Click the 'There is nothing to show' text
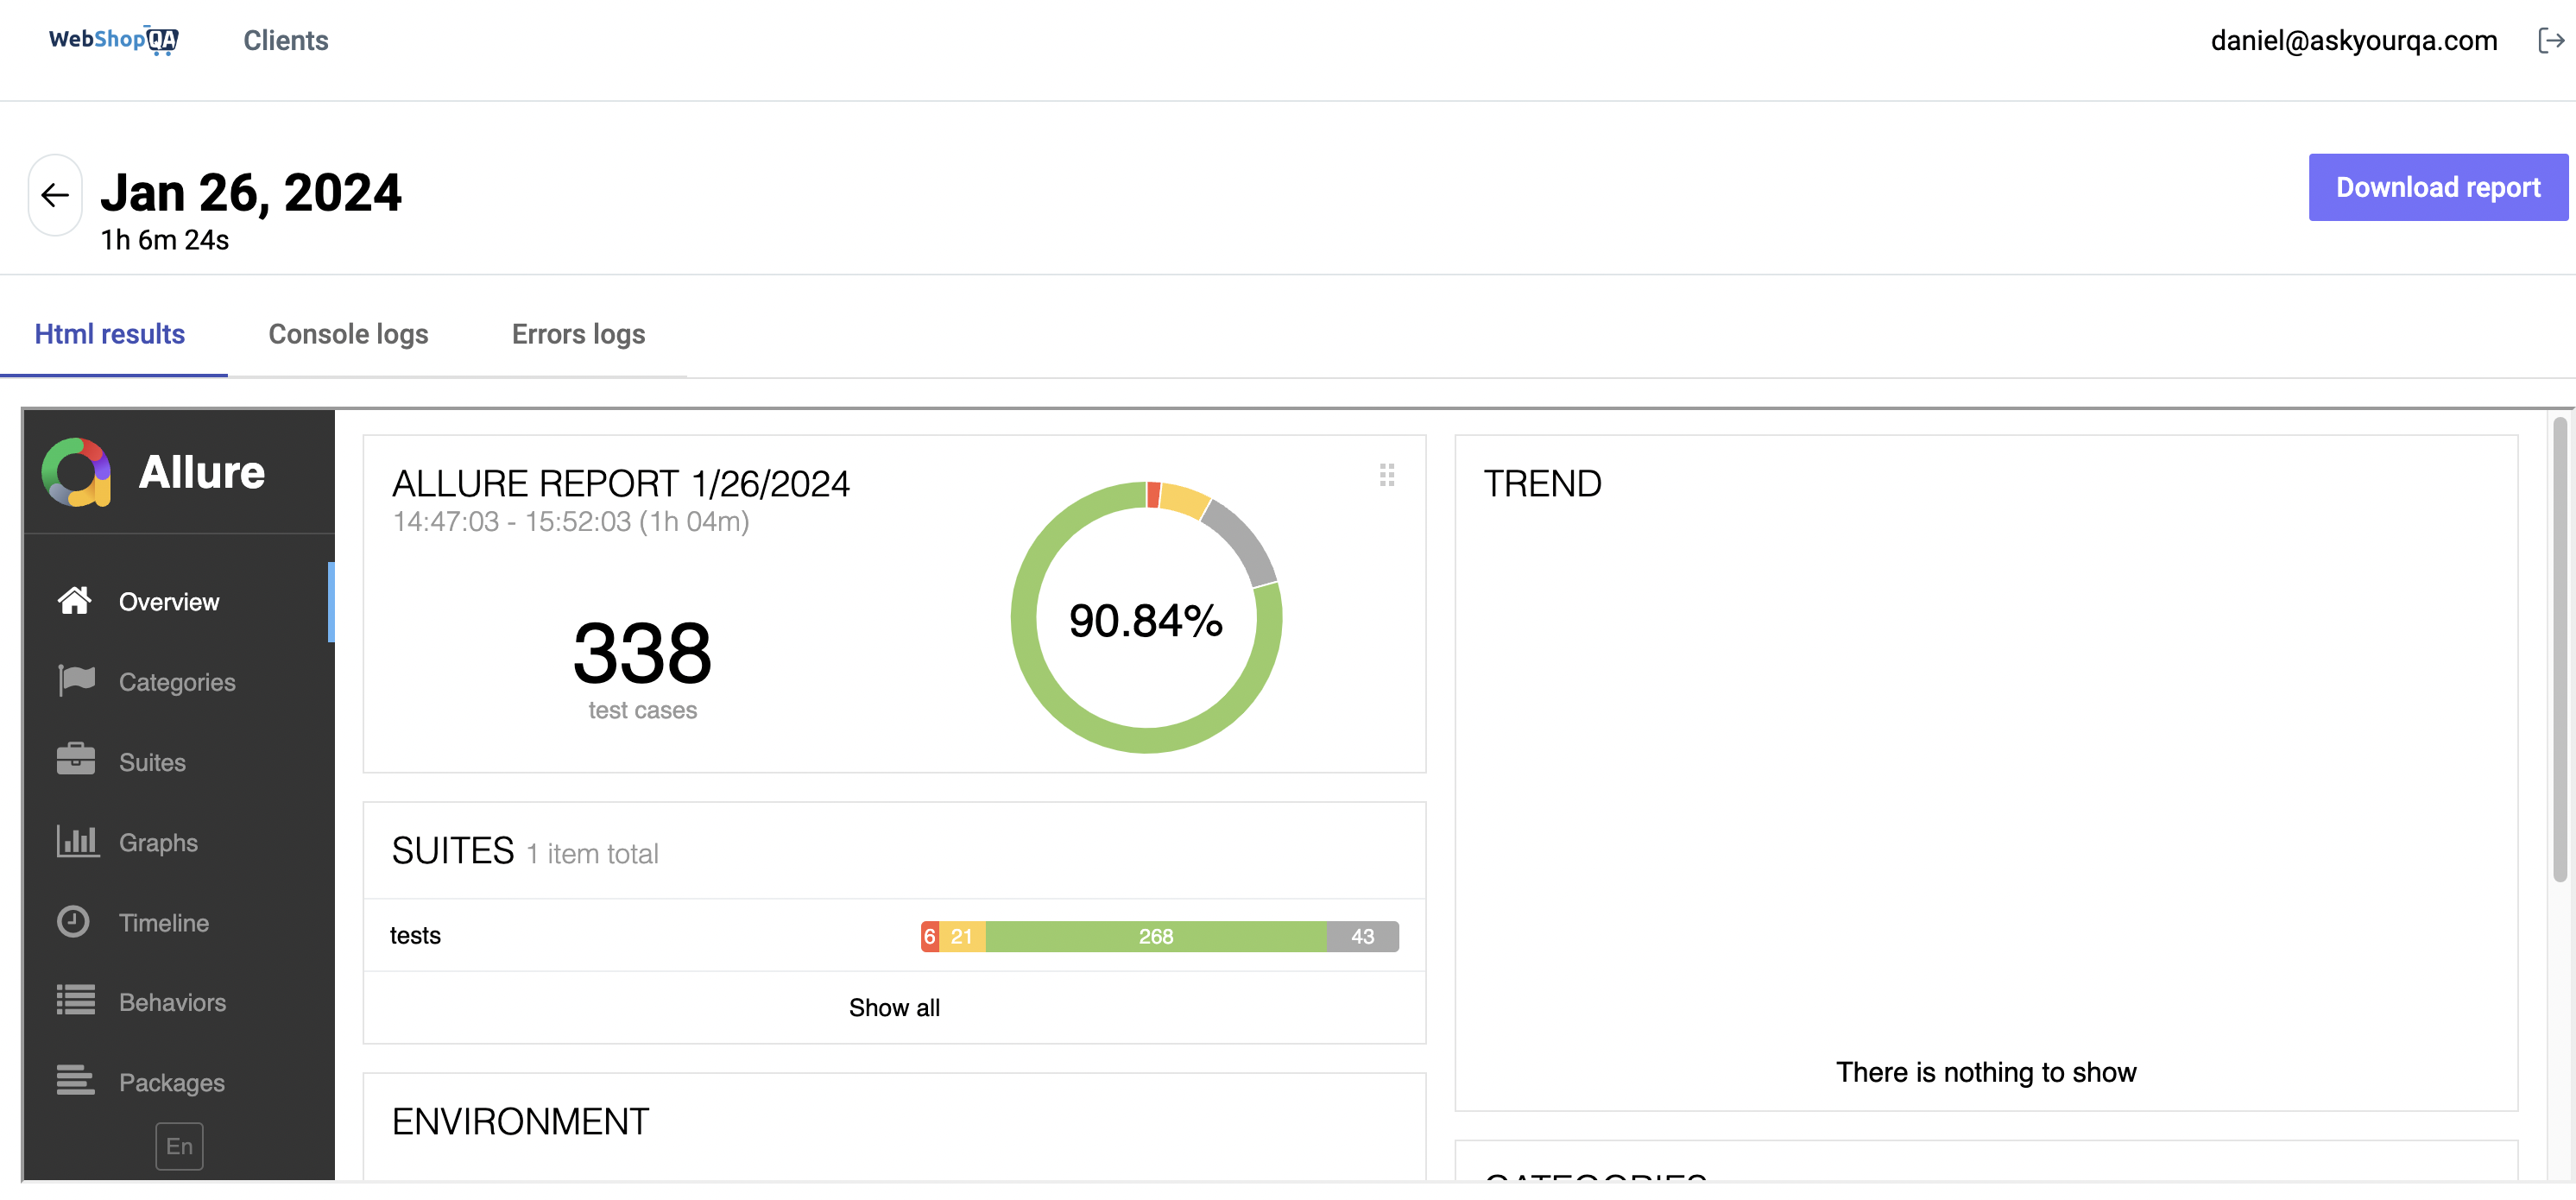Image resolution: width=2576 pixels, height=1200 pixels. coord(1986,1072)
